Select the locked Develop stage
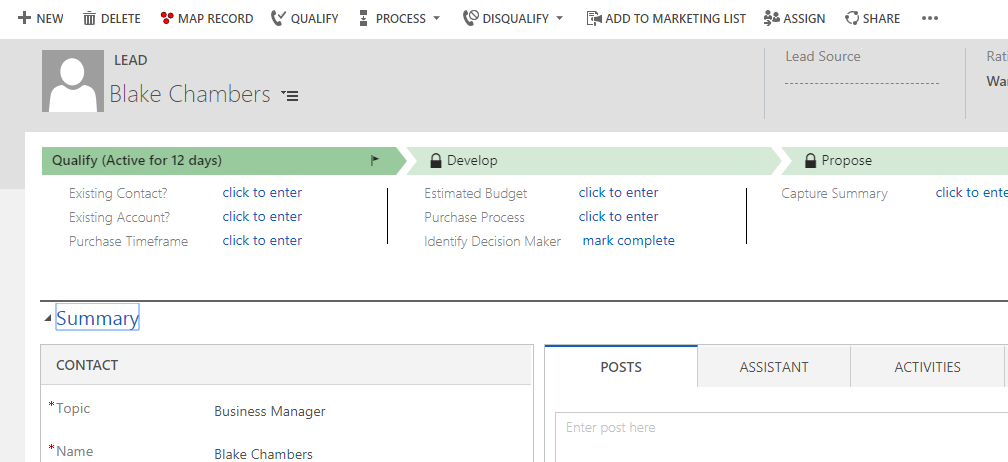Viewport: 1008px width, 462px height. pyautogui.click(x=471, y=160)
